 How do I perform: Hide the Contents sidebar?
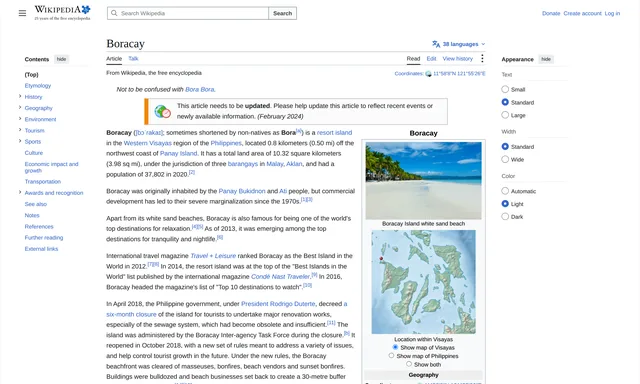61,59
